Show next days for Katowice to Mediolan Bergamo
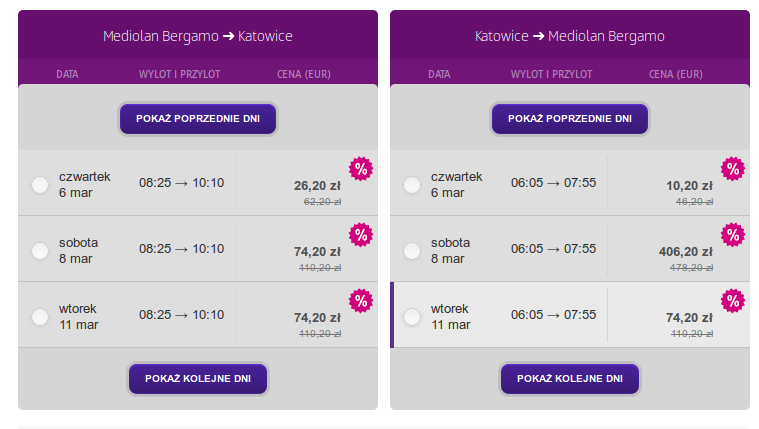The image size is (759, 429). click(570, 379)
